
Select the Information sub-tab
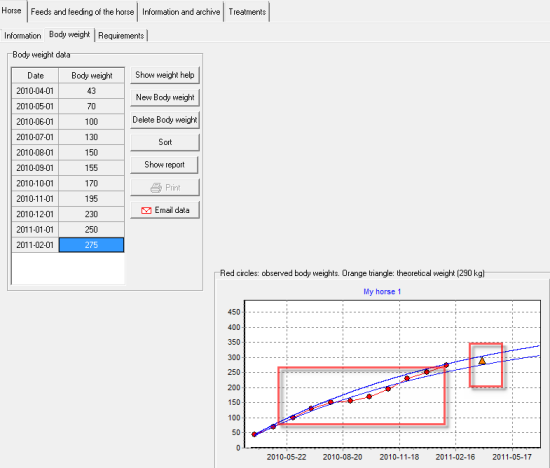click(x=22, y=36)
